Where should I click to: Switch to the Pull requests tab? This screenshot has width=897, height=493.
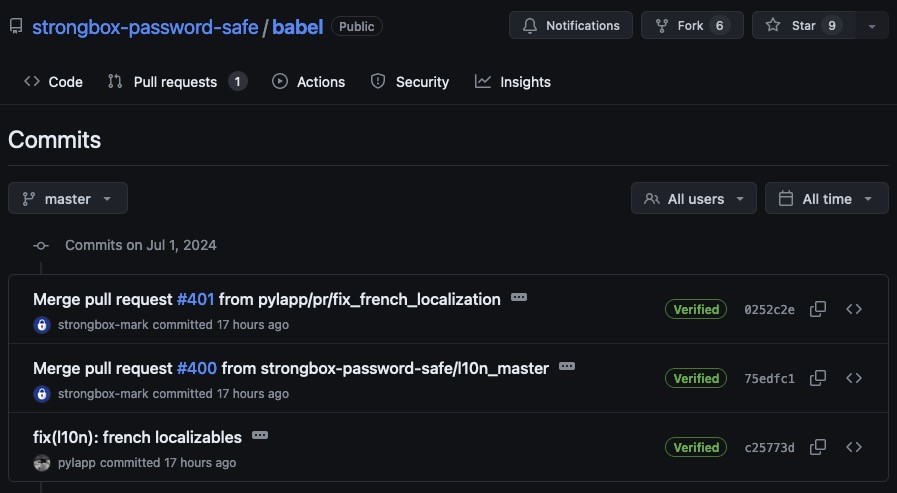pos(177,82)
